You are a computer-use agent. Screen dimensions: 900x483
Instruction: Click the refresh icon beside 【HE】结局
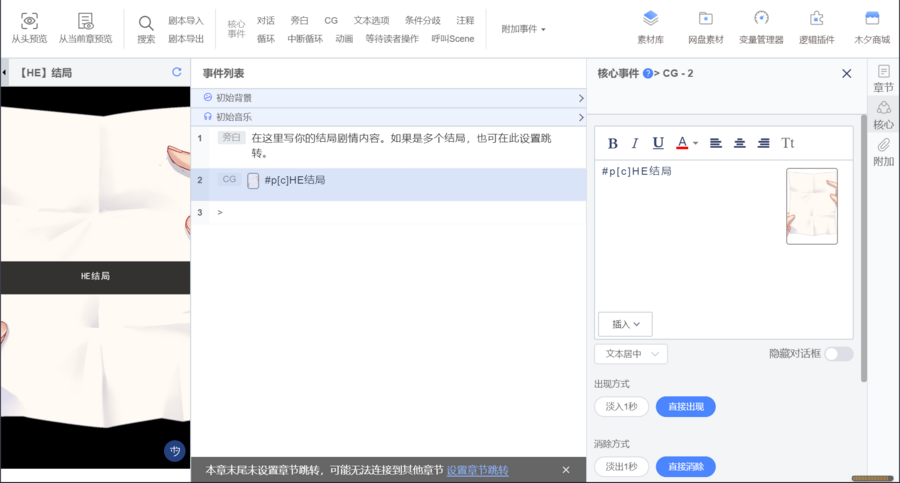click(177, 72)
